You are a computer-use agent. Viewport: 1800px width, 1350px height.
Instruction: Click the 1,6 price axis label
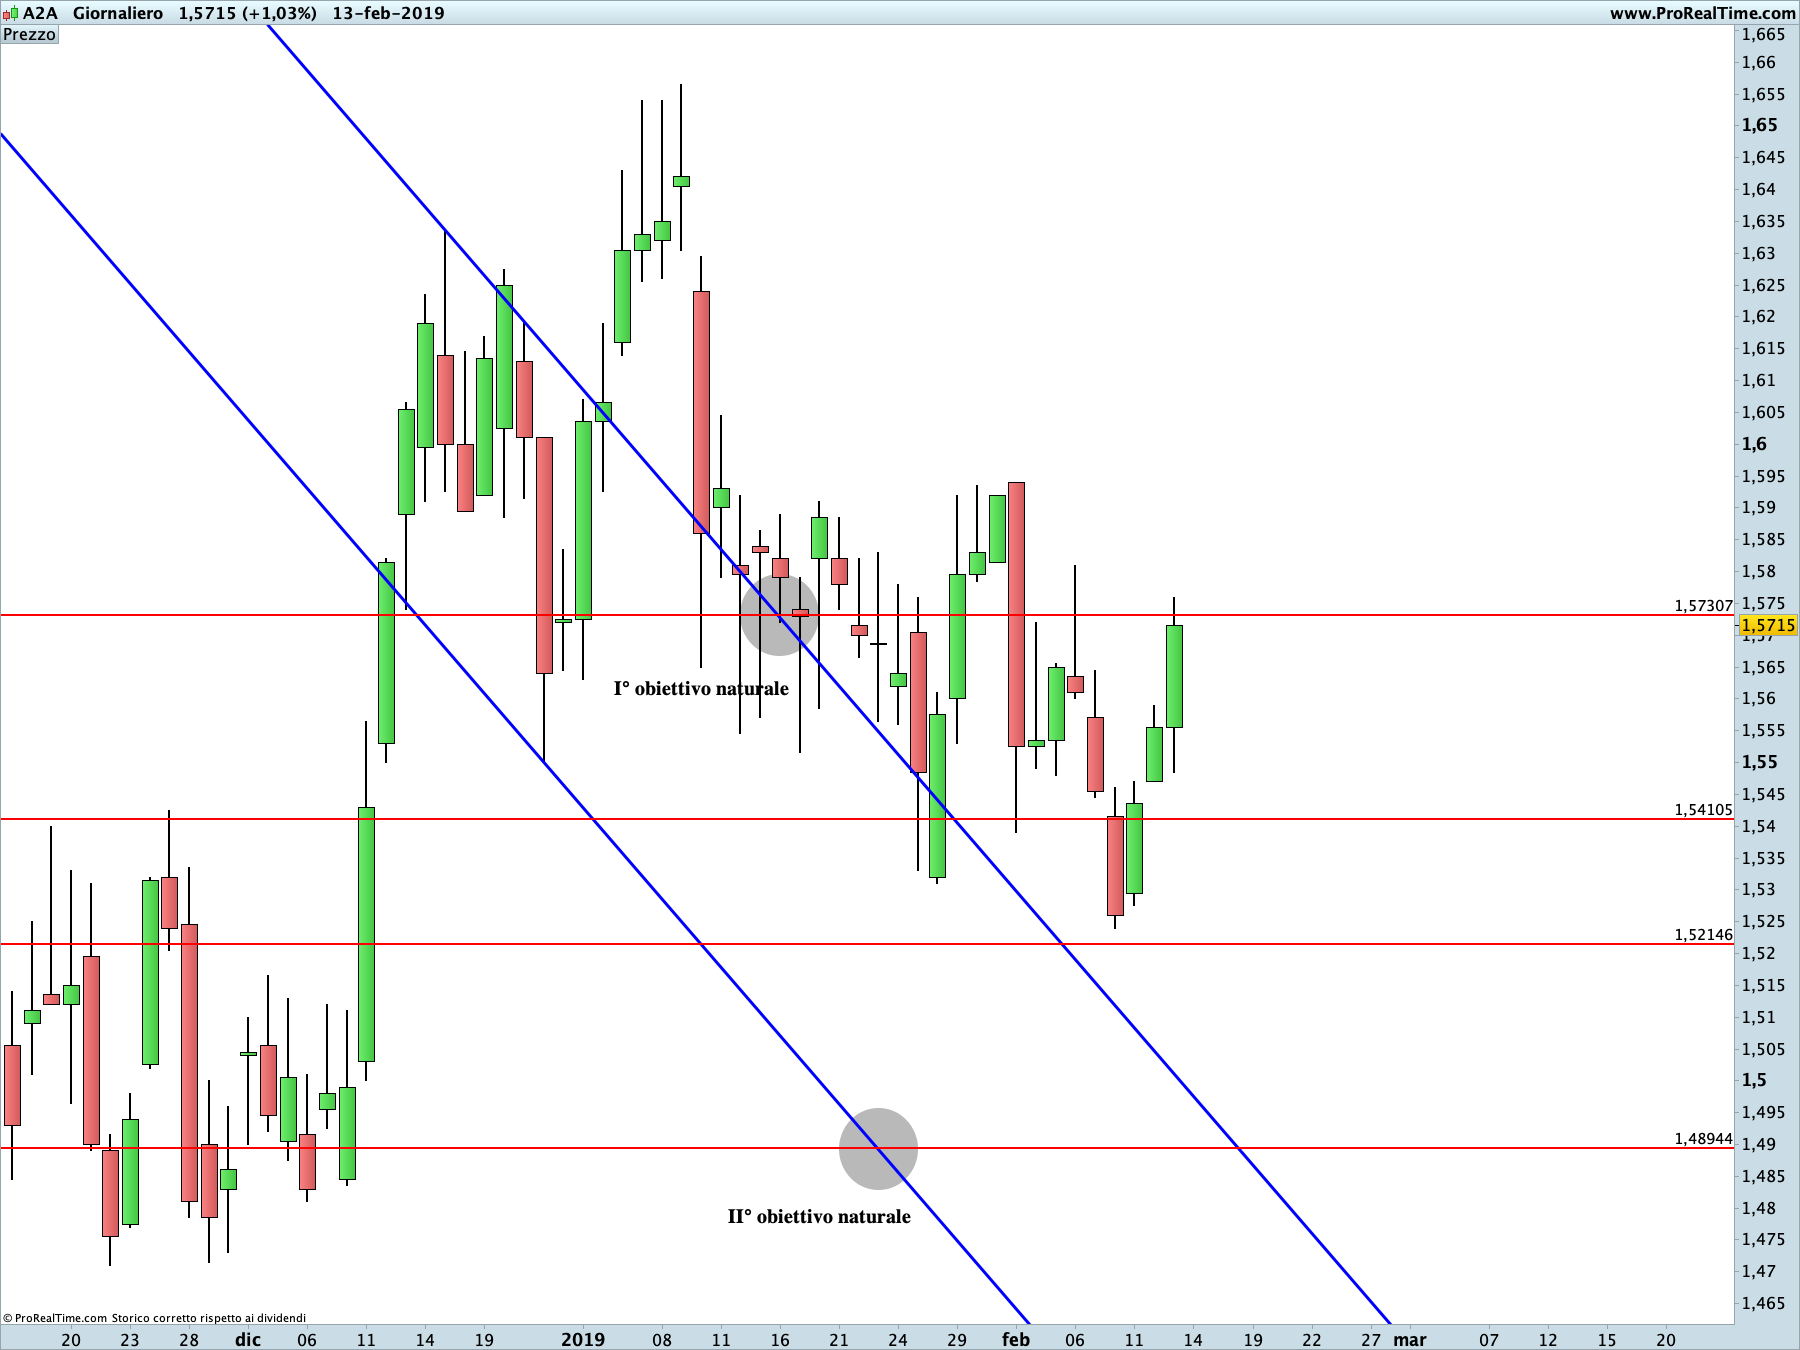click(1754, 444)
